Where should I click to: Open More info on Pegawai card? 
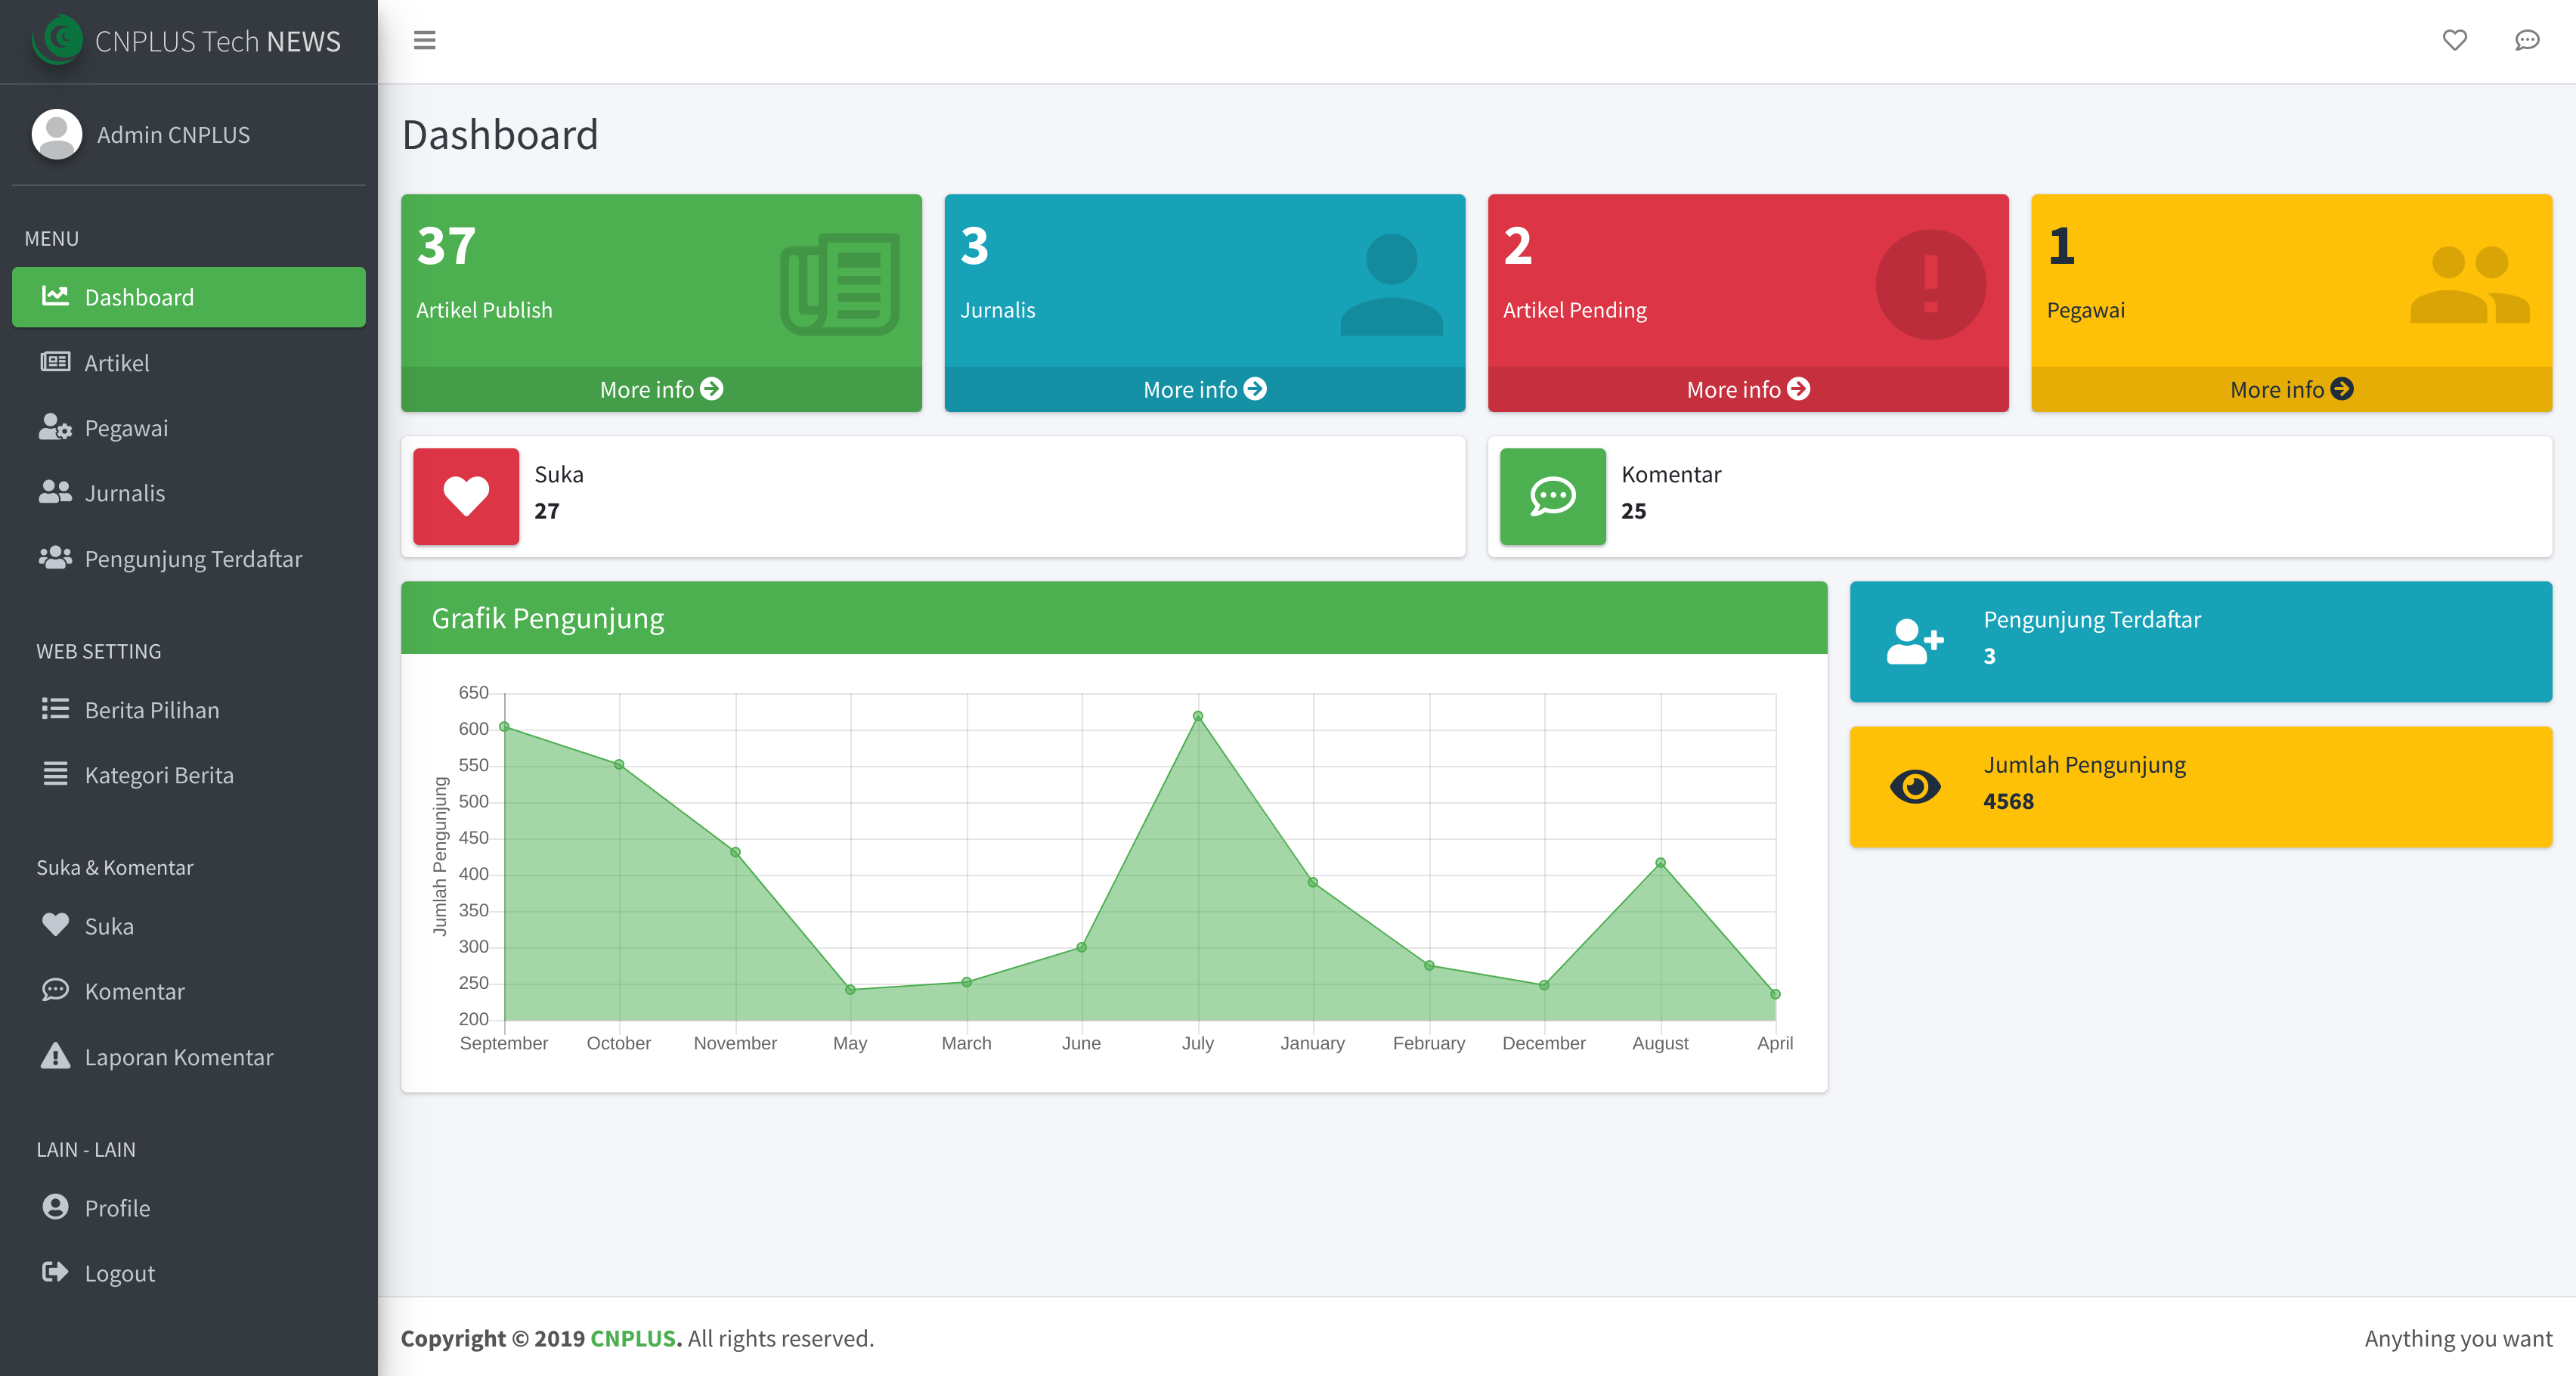point(2291,389)
